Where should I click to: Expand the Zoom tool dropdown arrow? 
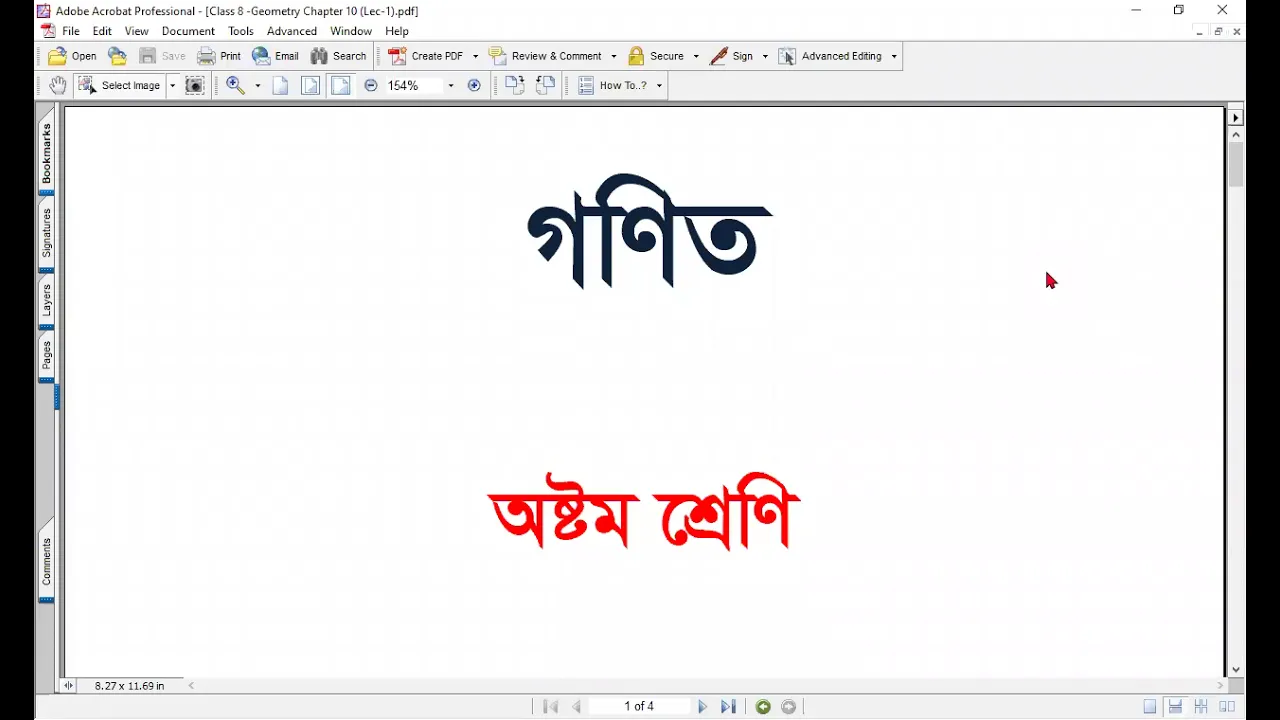(258, 85)
